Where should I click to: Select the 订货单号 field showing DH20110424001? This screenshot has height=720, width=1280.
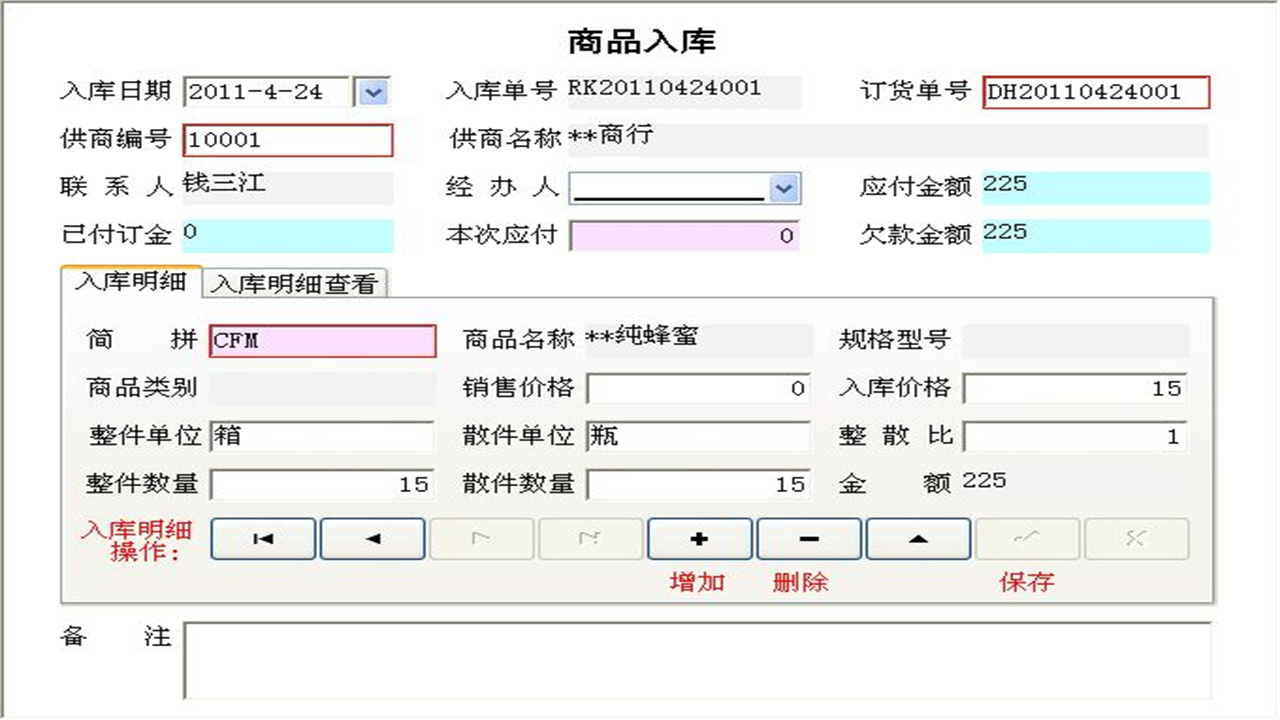point(1095,91)
